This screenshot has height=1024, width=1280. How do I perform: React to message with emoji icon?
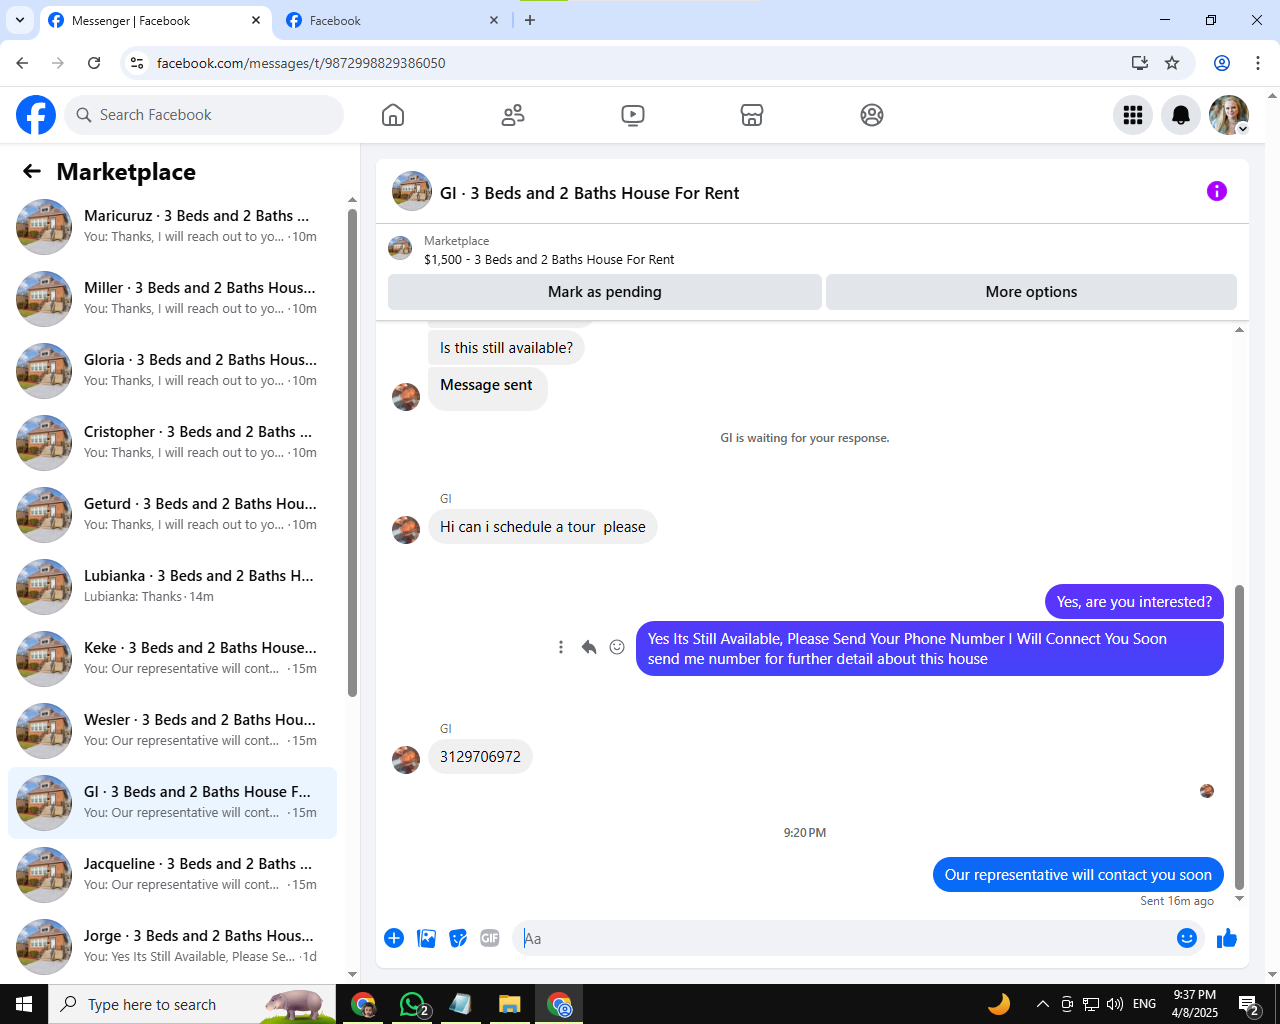tap(617, 647)
